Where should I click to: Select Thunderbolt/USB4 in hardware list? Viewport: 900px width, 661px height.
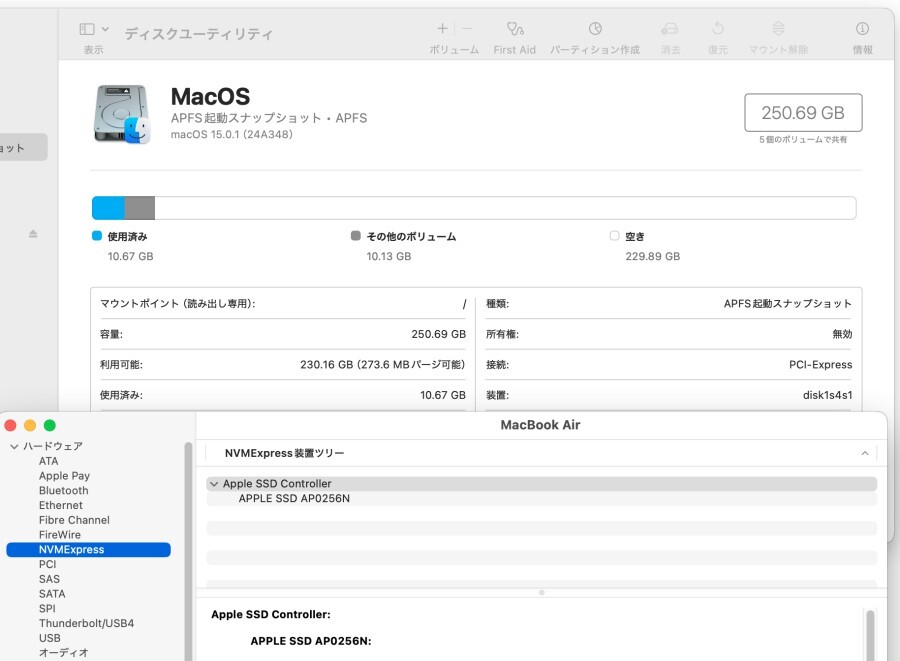coord(86,623)
